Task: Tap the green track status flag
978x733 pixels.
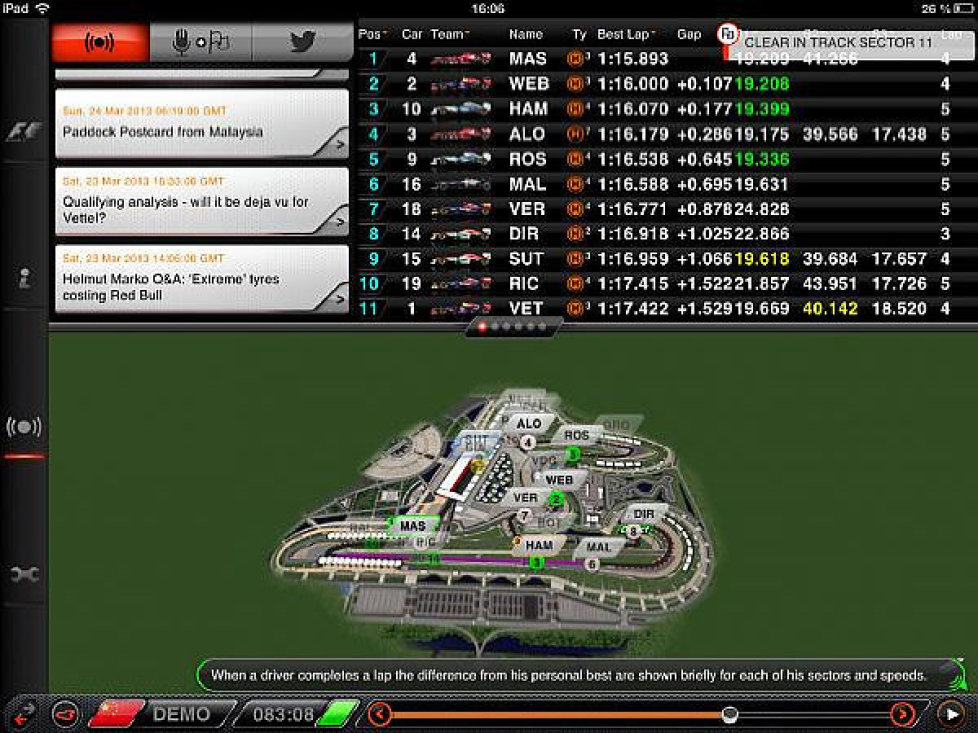Action: (x=339, y=713)
